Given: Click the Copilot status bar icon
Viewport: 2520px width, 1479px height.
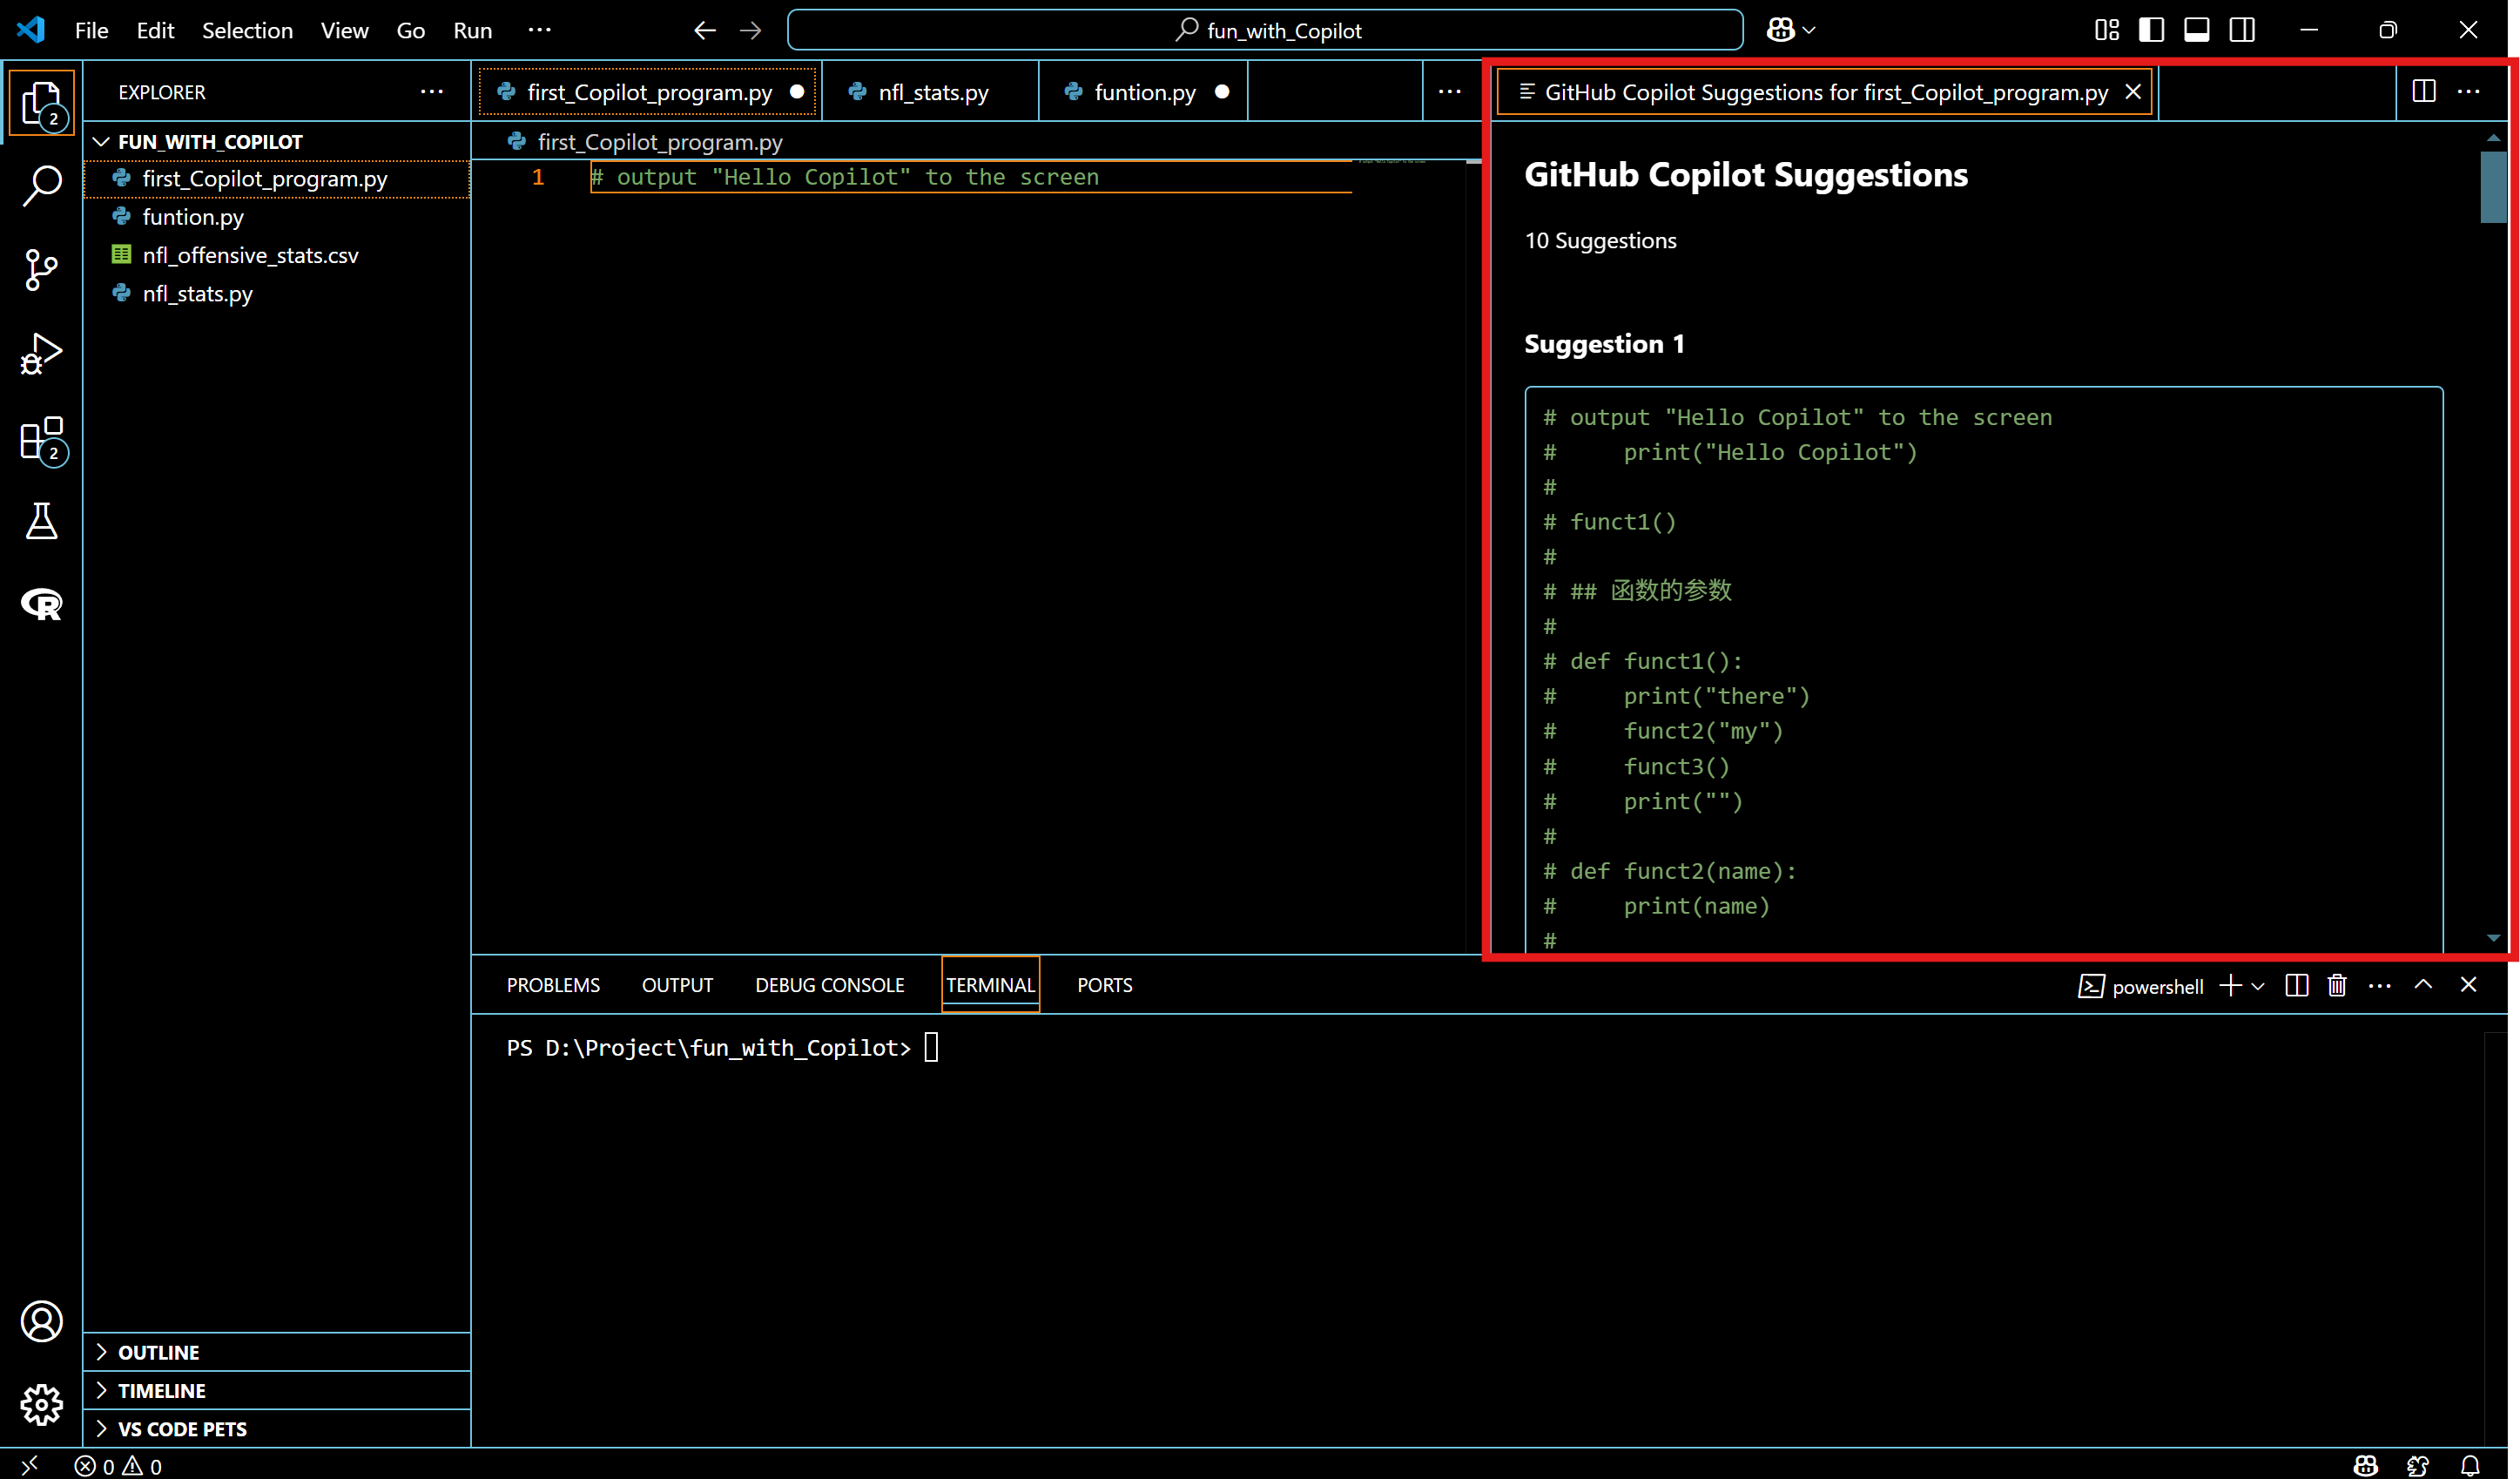Looking at the screenshot, I should [2365, 1465].
